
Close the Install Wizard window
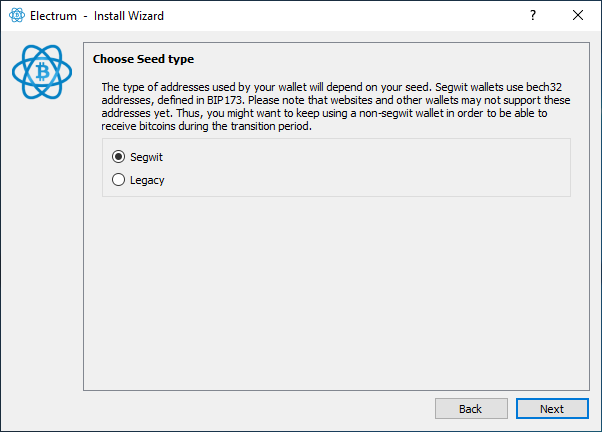(578, 16)
